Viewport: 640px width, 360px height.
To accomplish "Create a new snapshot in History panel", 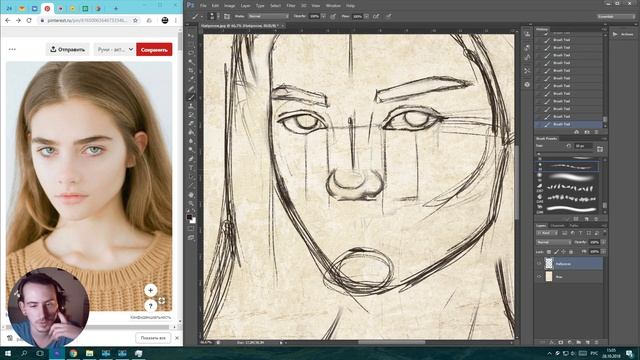I will (x=587, y=132).
